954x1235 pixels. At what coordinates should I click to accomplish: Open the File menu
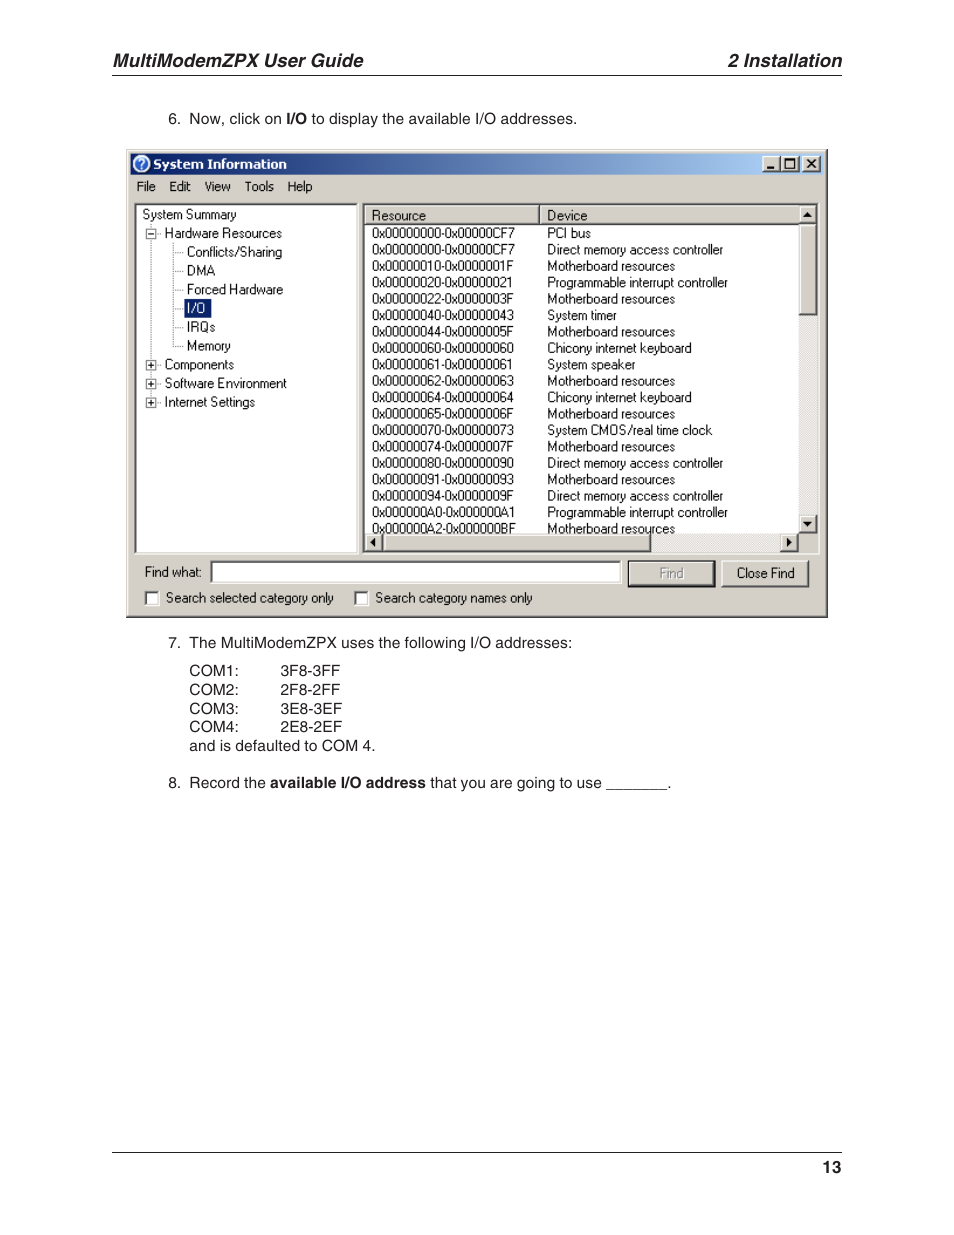click(x=146, y=187)
